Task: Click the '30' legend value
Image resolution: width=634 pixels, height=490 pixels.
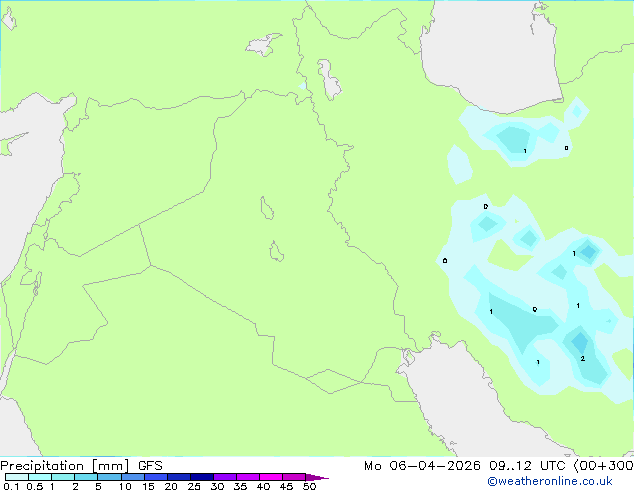Action: 217,486
